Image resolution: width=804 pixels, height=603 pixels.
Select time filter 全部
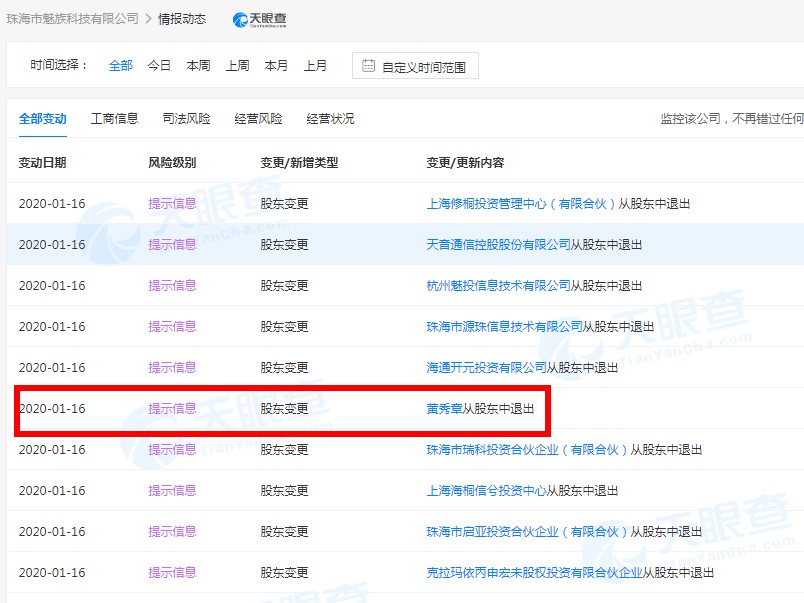[x=120, y=66]
